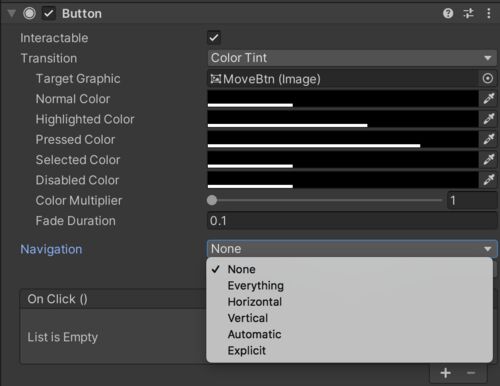
Task: Click the List is Empty text
Action: coord(63,337)
